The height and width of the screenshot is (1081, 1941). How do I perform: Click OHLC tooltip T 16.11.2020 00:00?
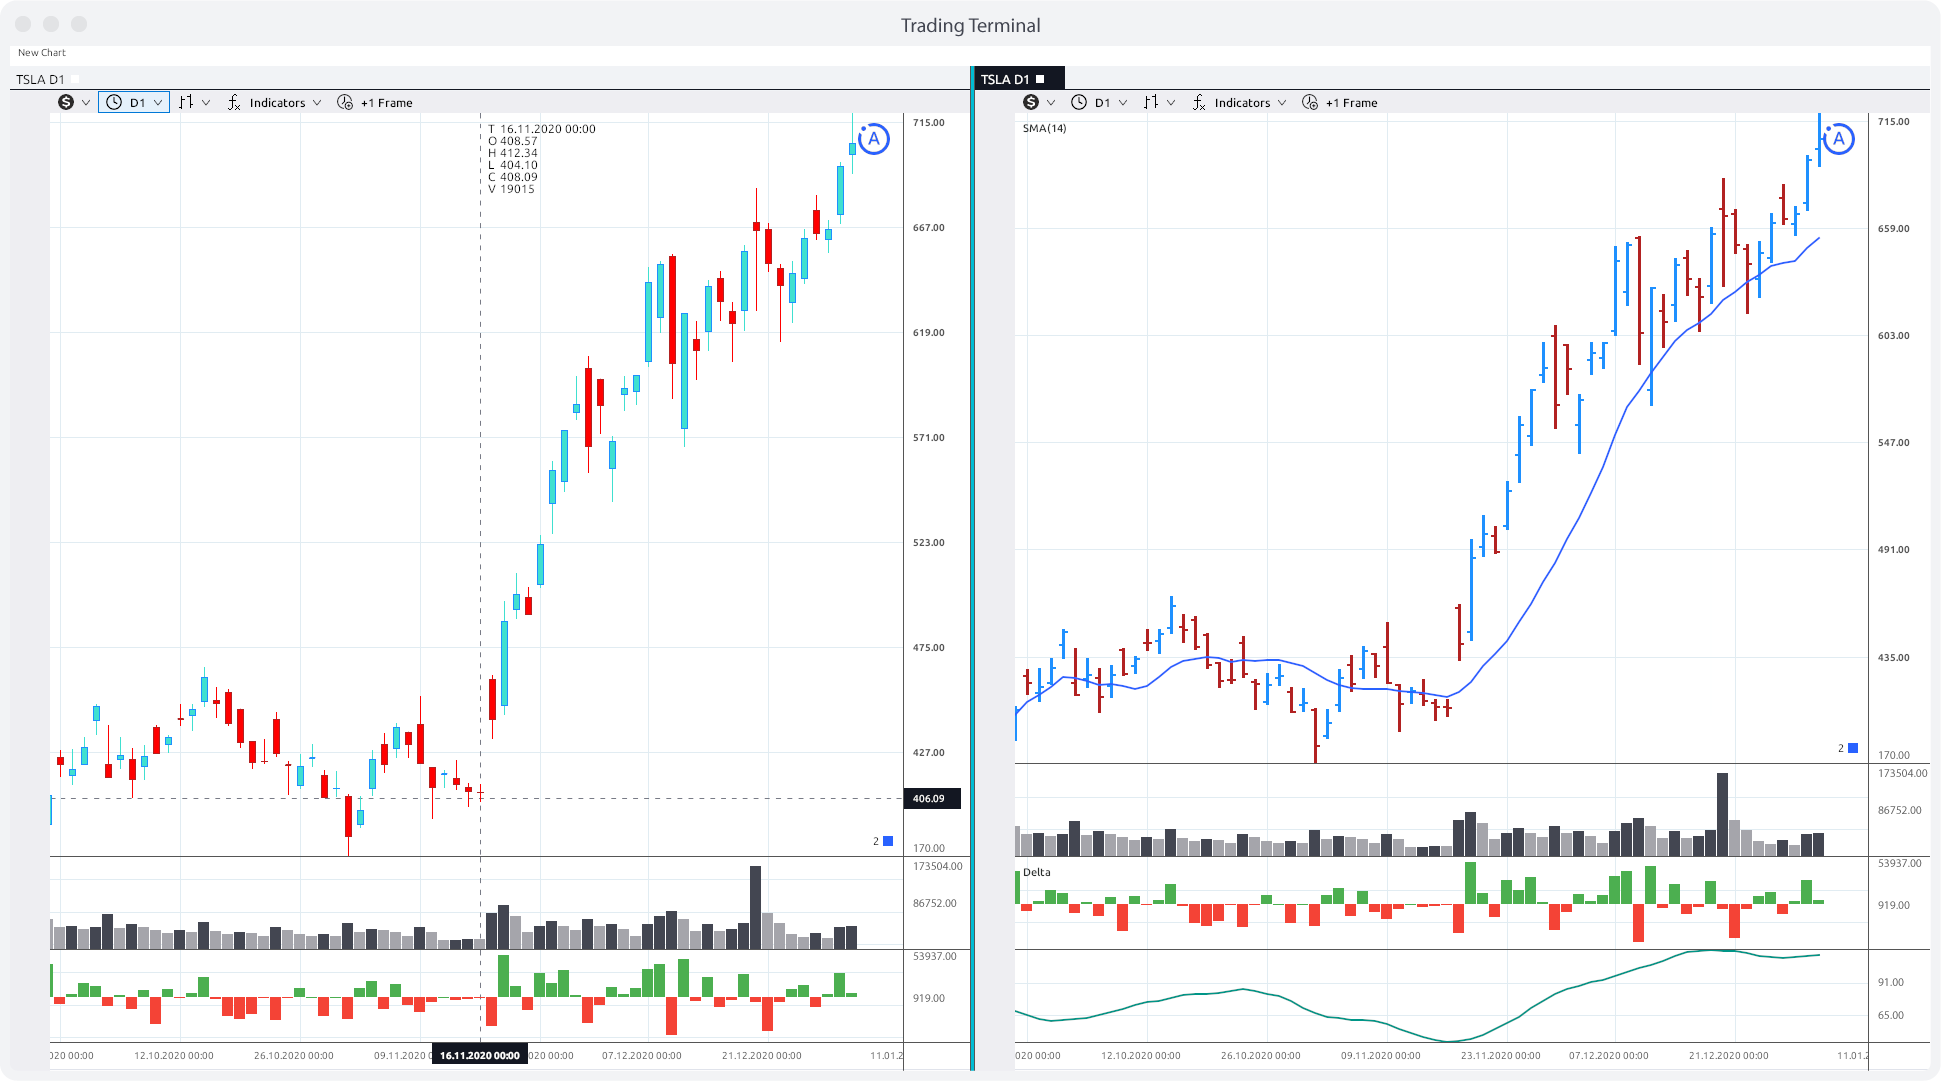542,129
